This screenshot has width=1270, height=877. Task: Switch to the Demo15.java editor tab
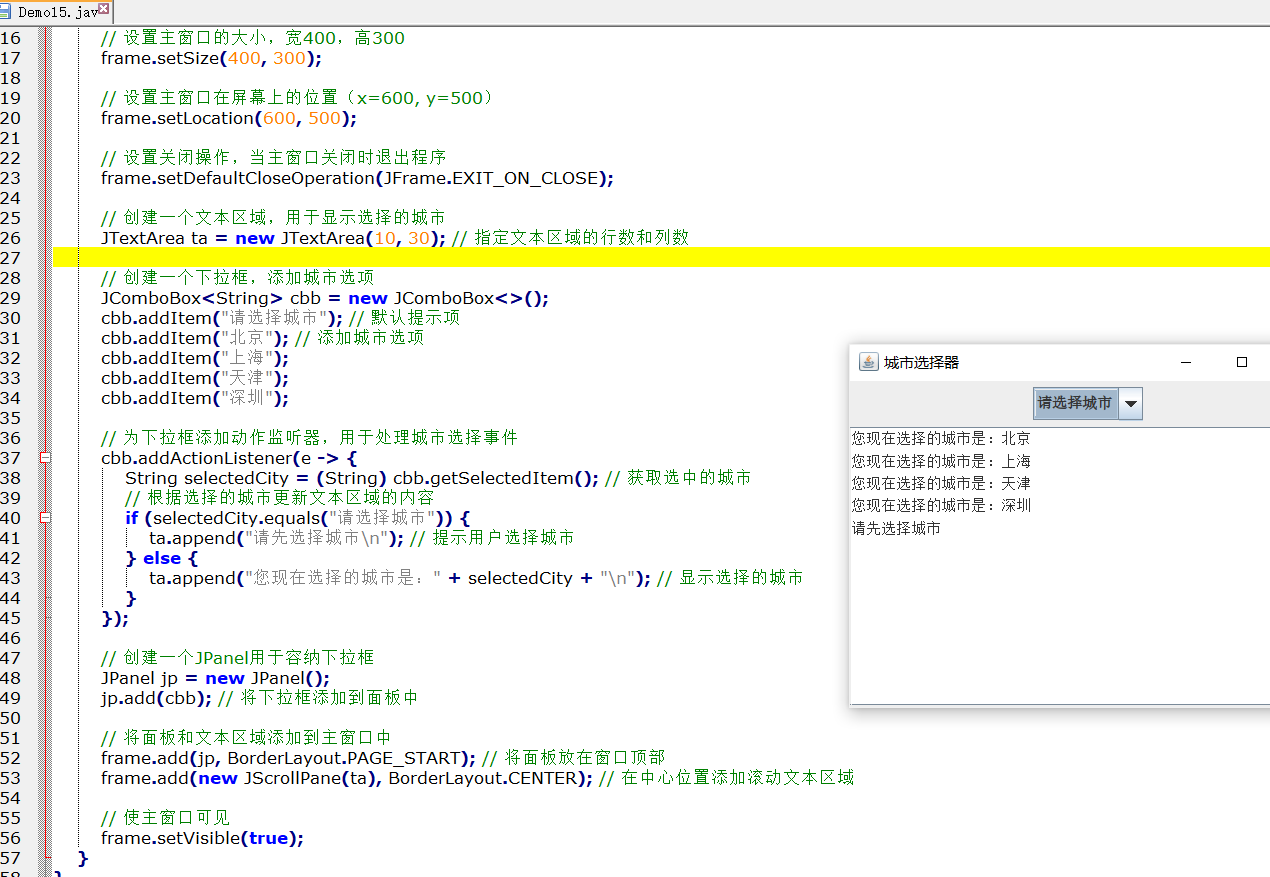(x=56, y=12)
